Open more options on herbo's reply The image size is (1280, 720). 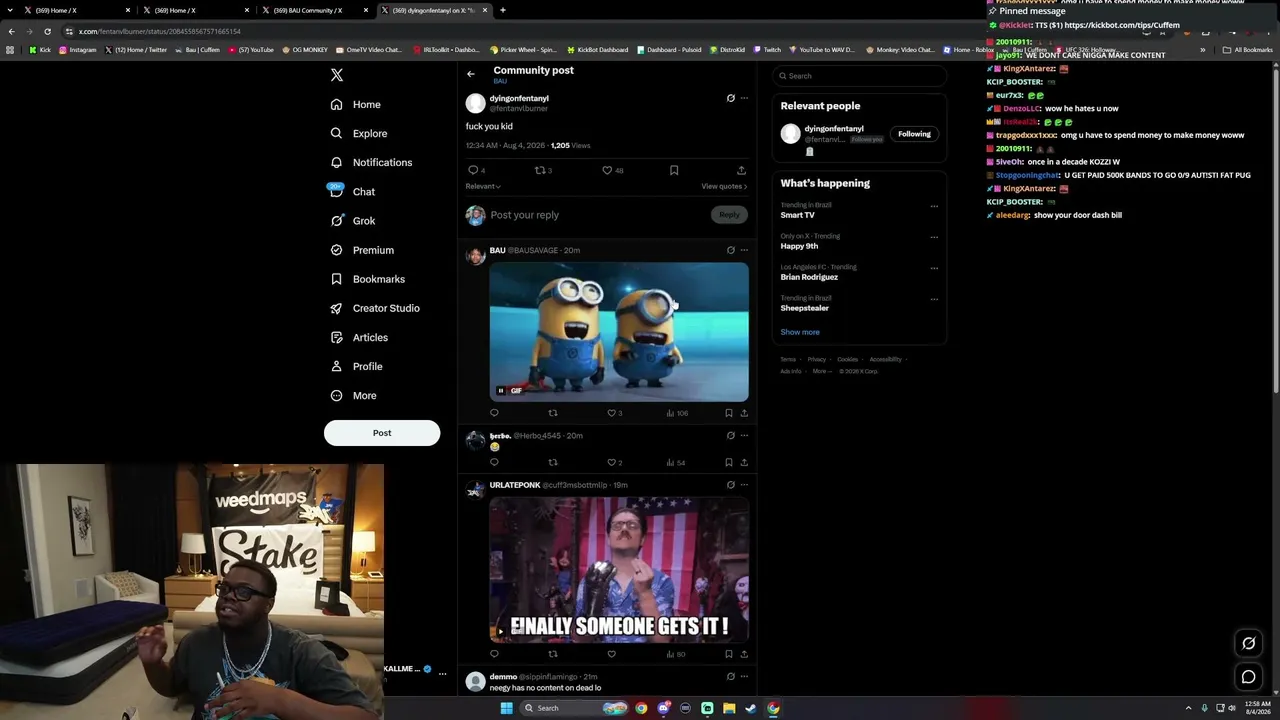744,436
